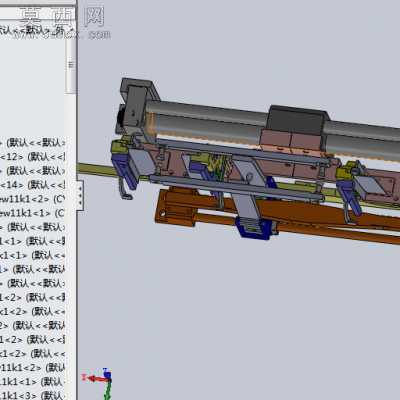
Task: Select the tree row 'k1<1> (默认<<'
Action: coord(32,255)
